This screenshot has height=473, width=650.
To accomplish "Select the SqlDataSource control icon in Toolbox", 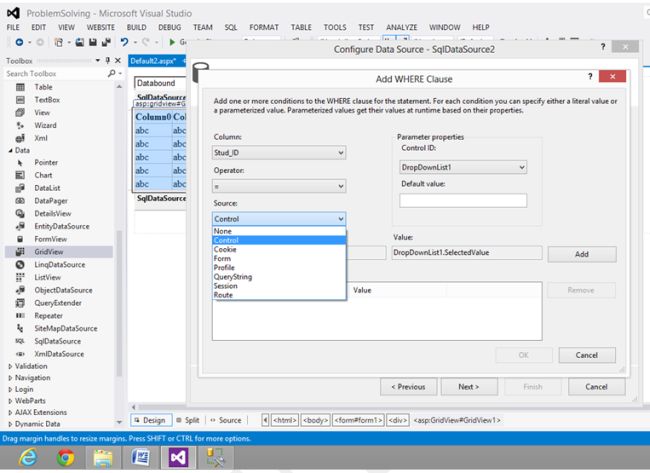I will (20, 341).
